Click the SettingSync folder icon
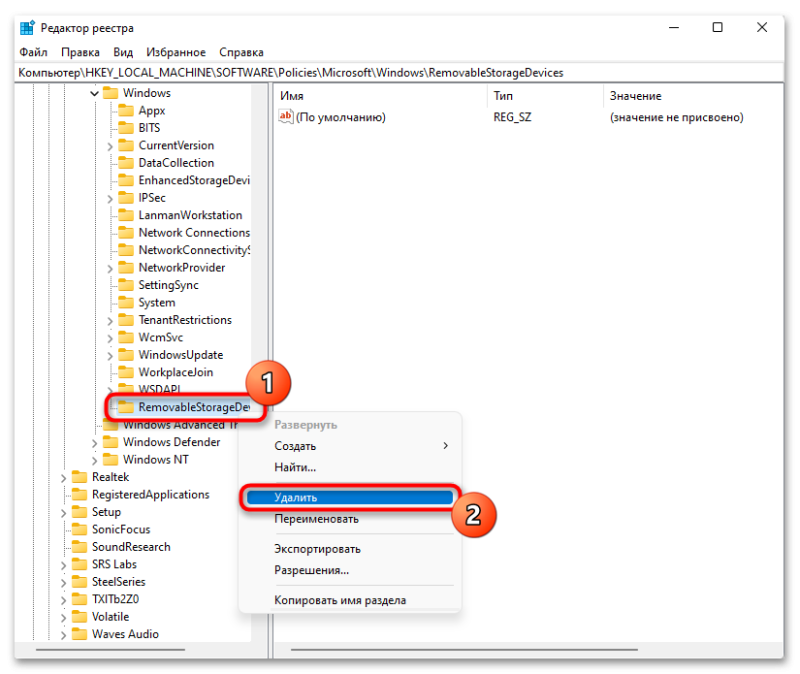The width and height of the screenshot is (800, 674). click(x=126, y=285)
